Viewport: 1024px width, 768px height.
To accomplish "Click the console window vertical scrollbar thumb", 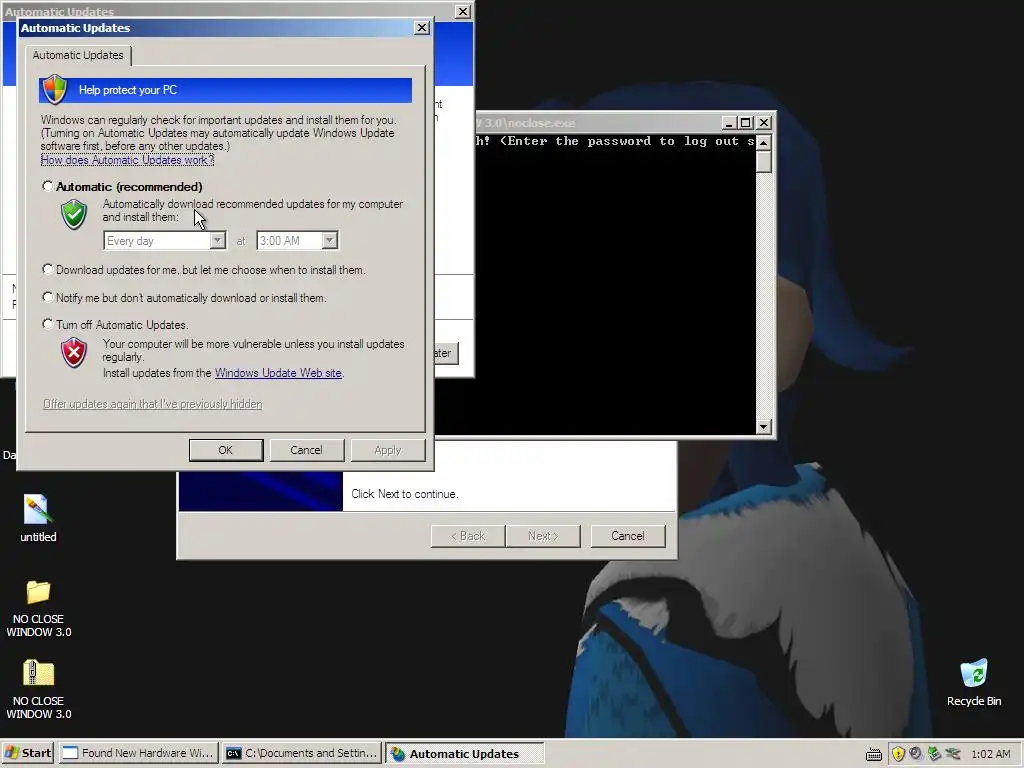I will click(763, 161).
